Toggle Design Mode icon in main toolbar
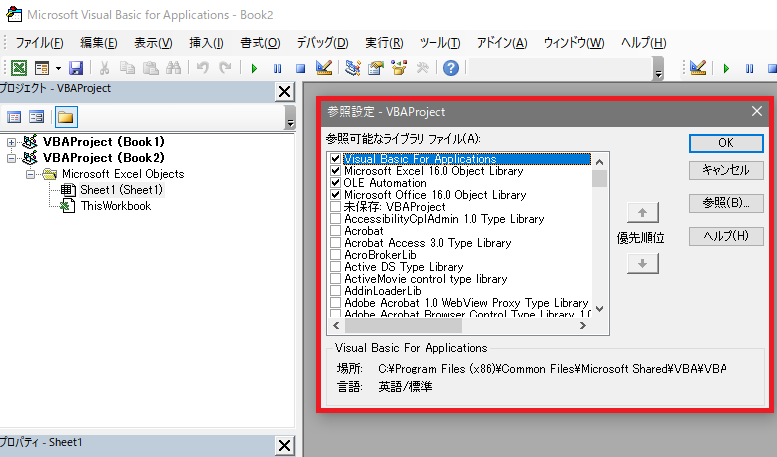777x457 pixels. coord(324,68)
